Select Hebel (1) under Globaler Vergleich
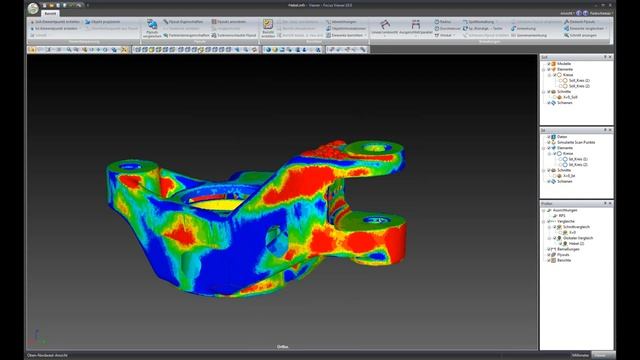Viewport: 640px width, 360px height. (576, 244)
